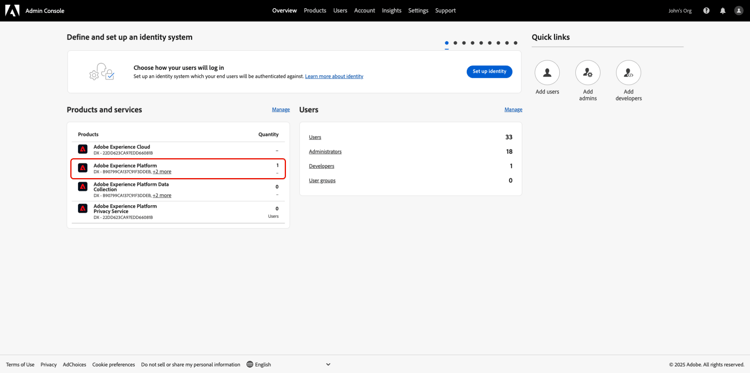This screenshot has width=750, height=373.
Task: Open the Users link in the Users card
Action: coord(315,137)
